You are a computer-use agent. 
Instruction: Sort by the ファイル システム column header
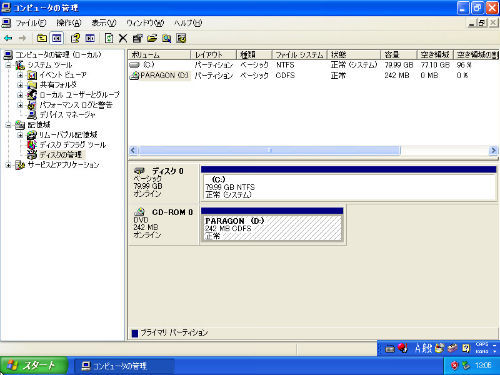(300, 55)
